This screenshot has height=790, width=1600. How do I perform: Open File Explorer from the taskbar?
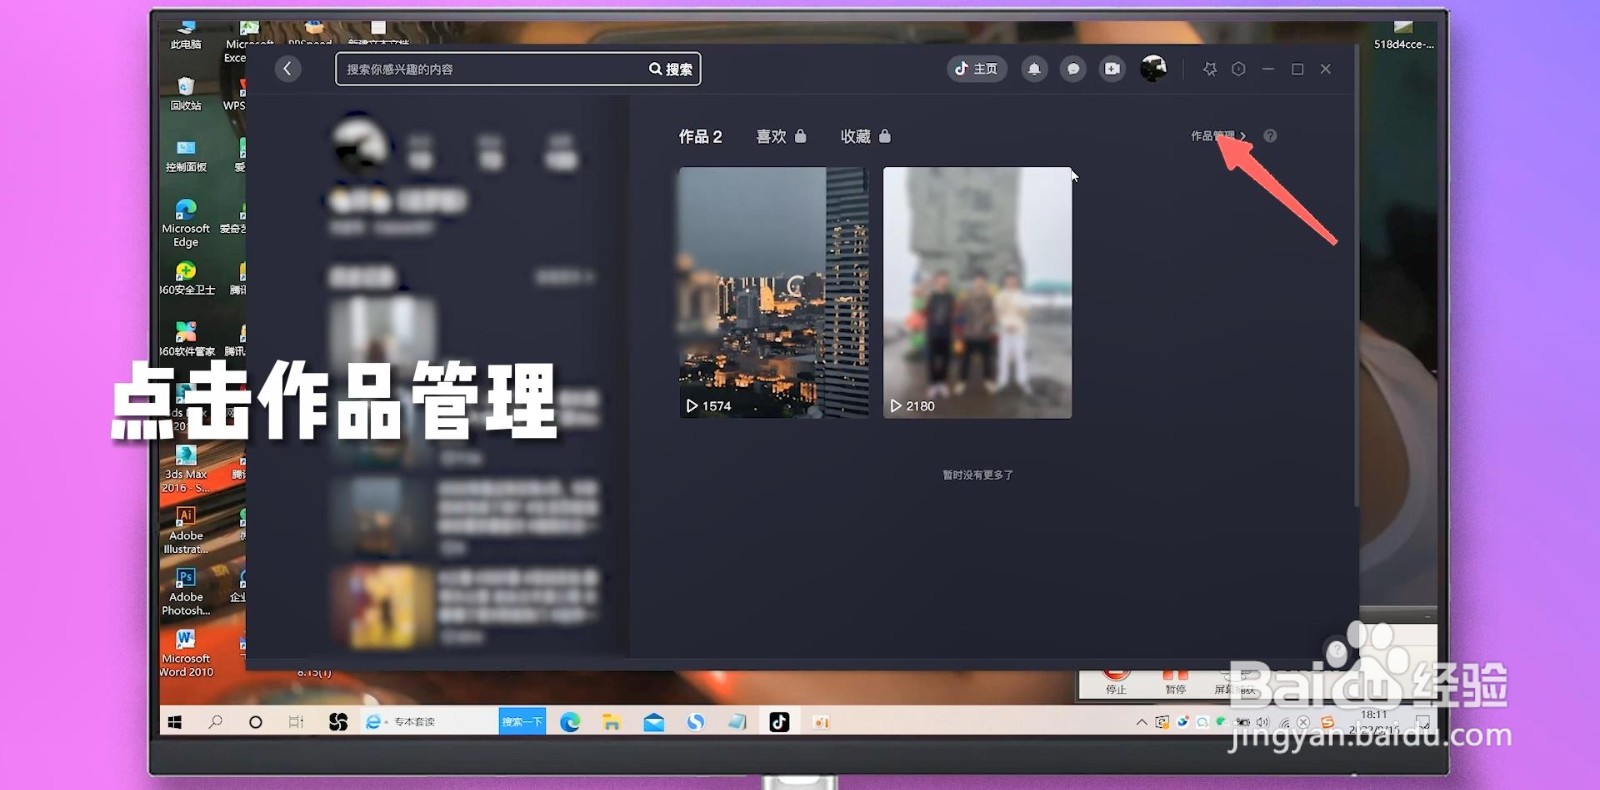pyautogui.click(x=611, y=722)
